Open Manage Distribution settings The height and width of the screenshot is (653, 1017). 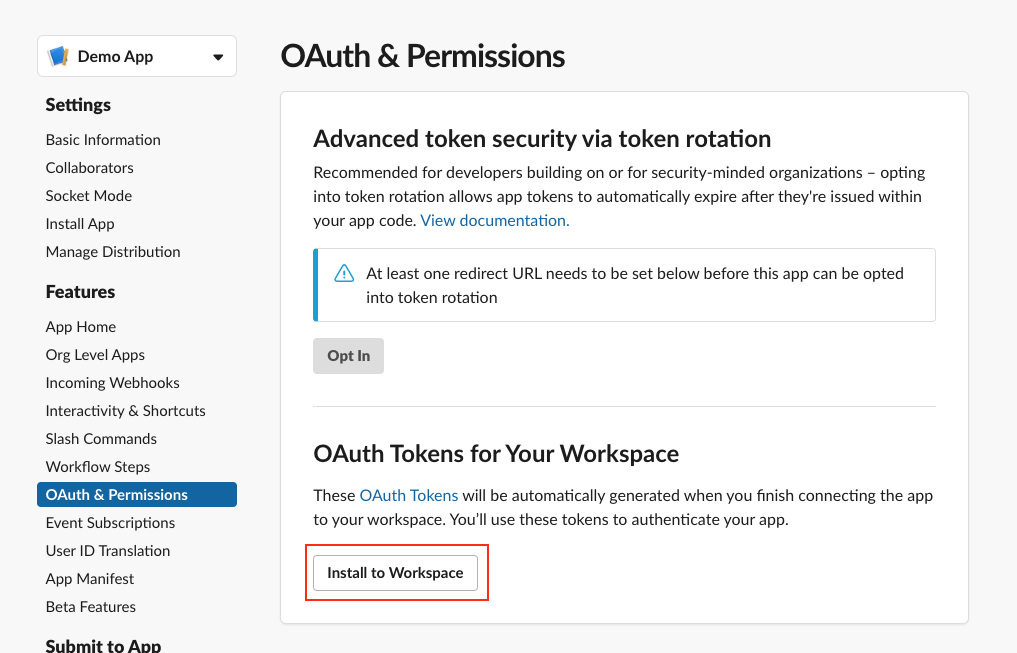click(x=113, y=252)
